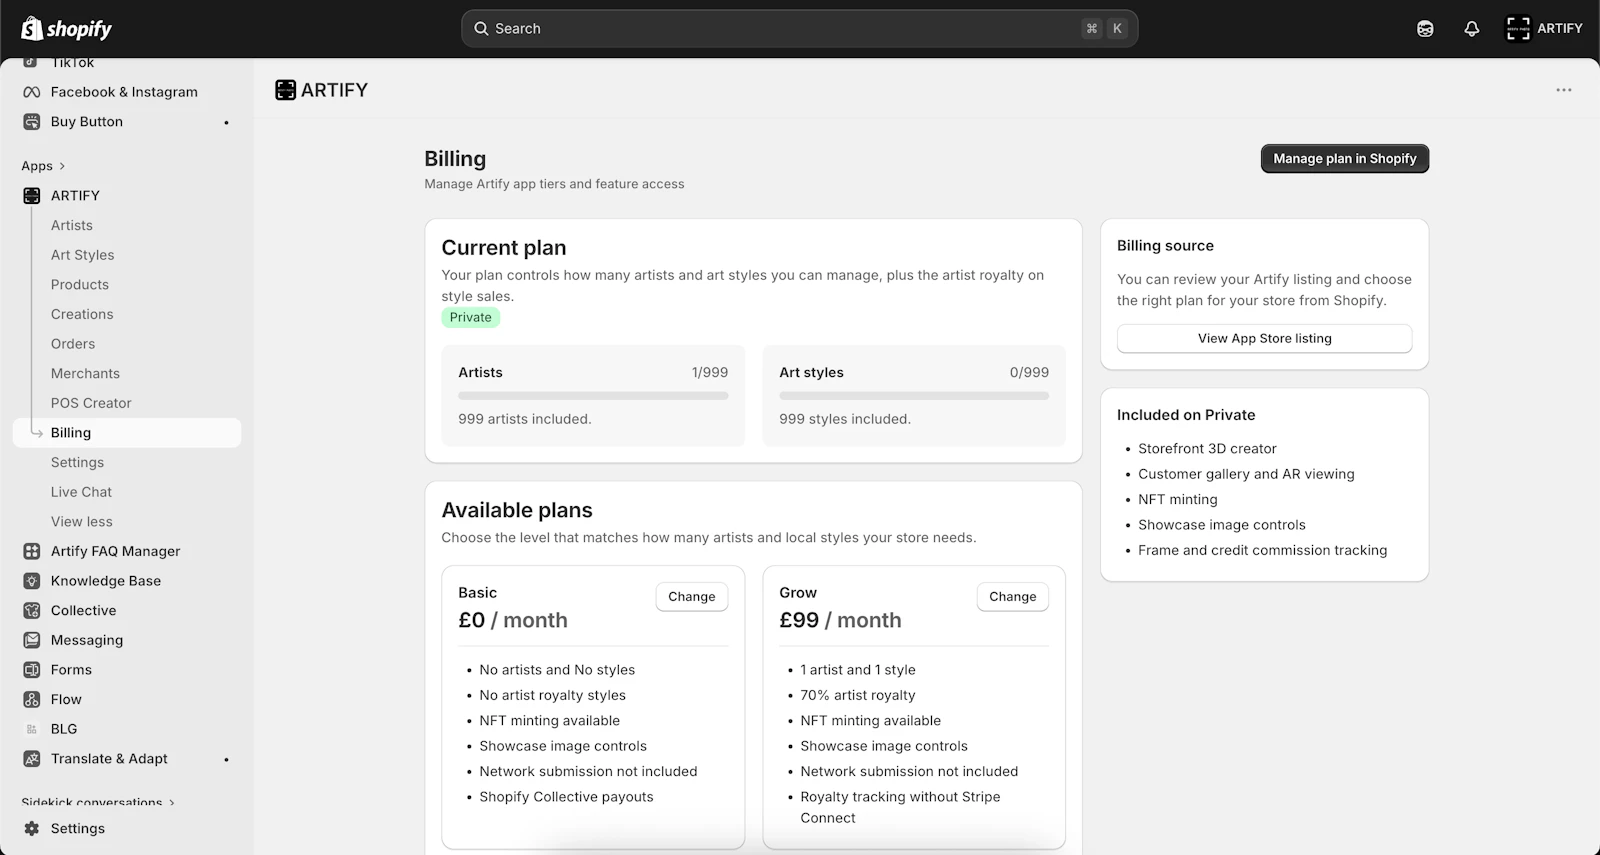Click Manage plan in Shopify button
This screenshot has width=1600, height=855.
[1345, 159]
